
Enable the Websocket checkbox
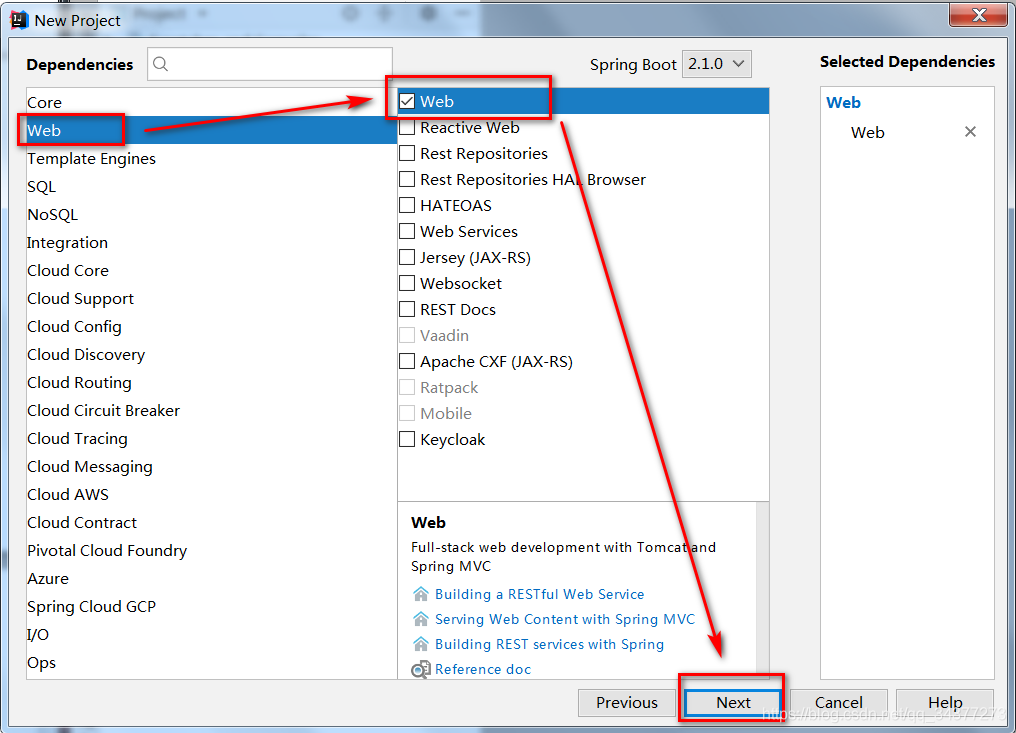tap(407, 283)
